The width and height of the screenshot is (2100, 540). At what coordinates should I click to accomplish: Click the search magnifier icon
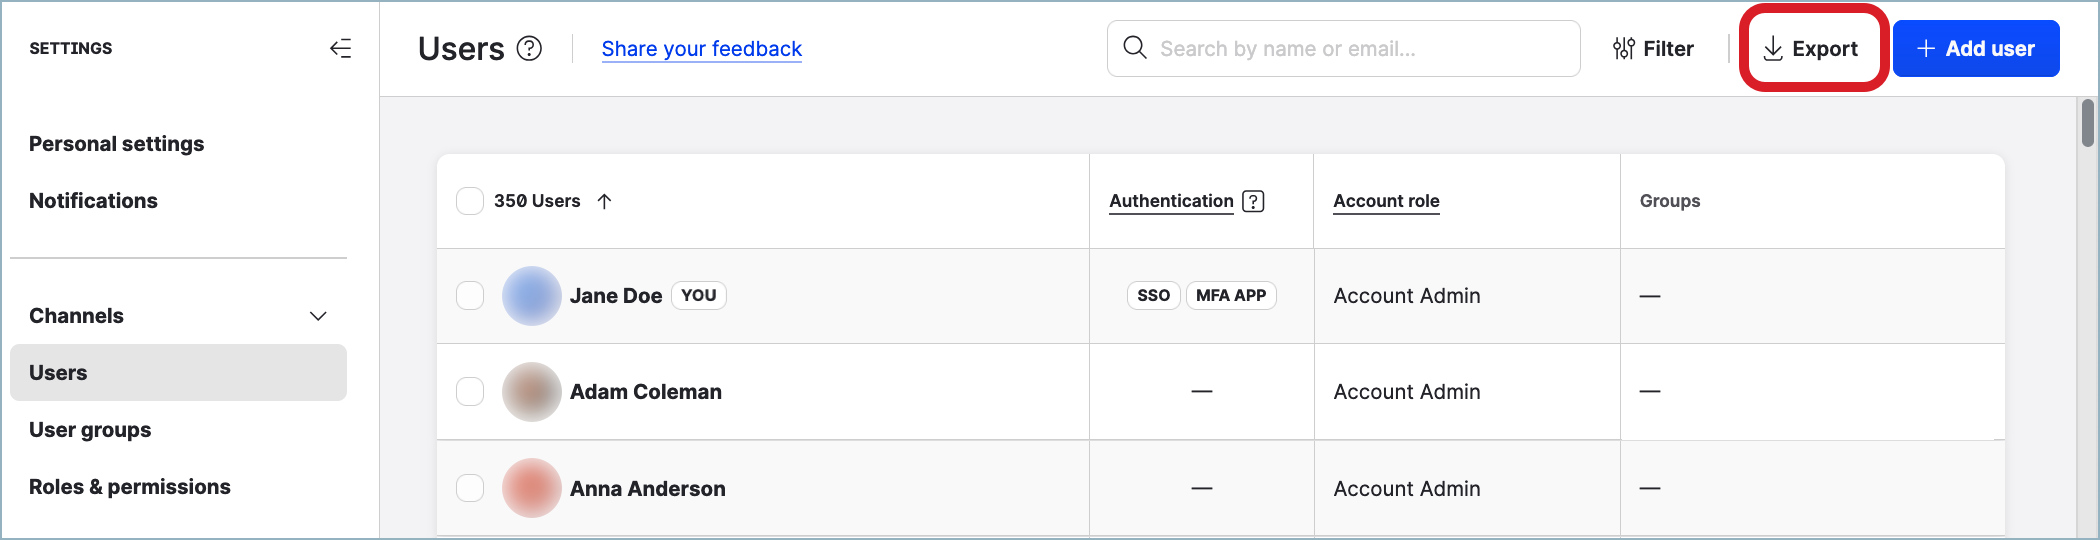coord(1135,48)
